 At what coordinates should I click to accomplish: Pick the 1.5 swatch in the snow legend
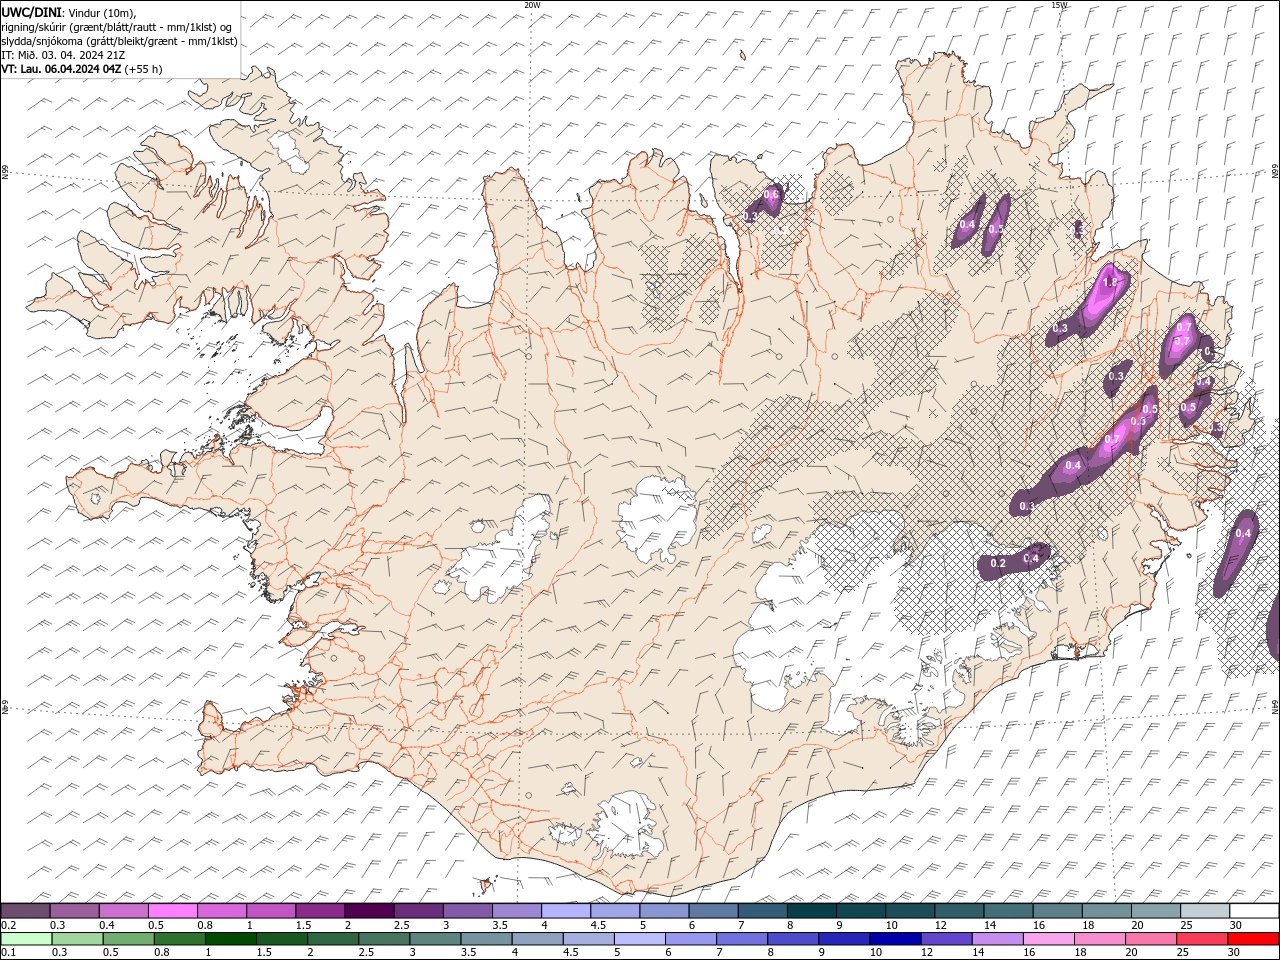319,911
